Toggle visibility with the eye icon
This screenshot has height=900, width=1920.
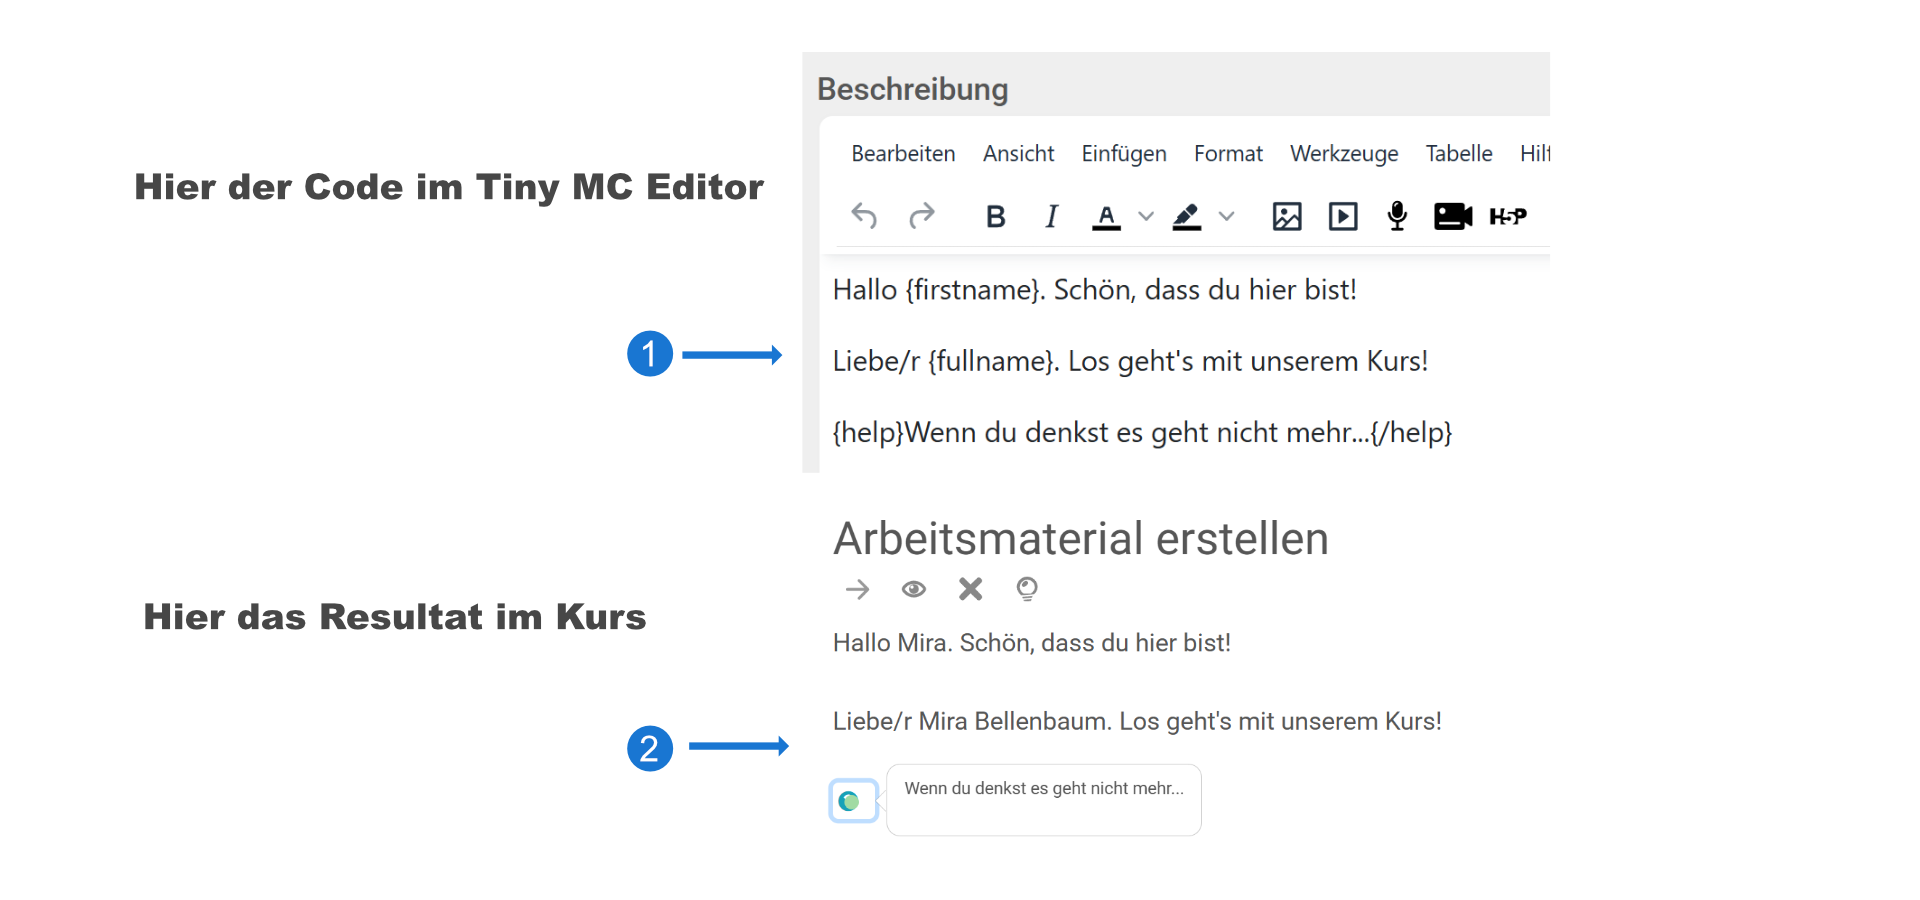coord(913,589)
